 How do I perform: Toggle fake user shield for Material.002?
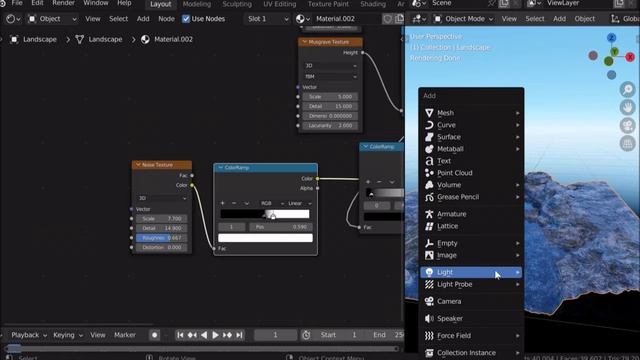pos(387,19)
